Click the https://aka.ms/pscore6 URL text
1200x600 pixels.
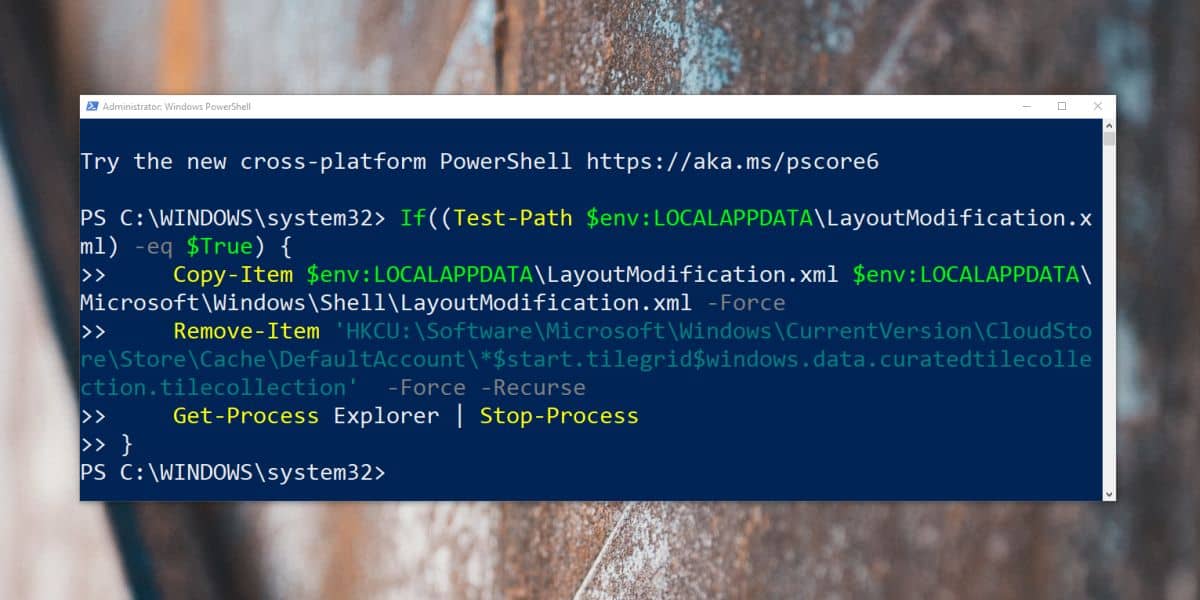(x=732, y=161)
